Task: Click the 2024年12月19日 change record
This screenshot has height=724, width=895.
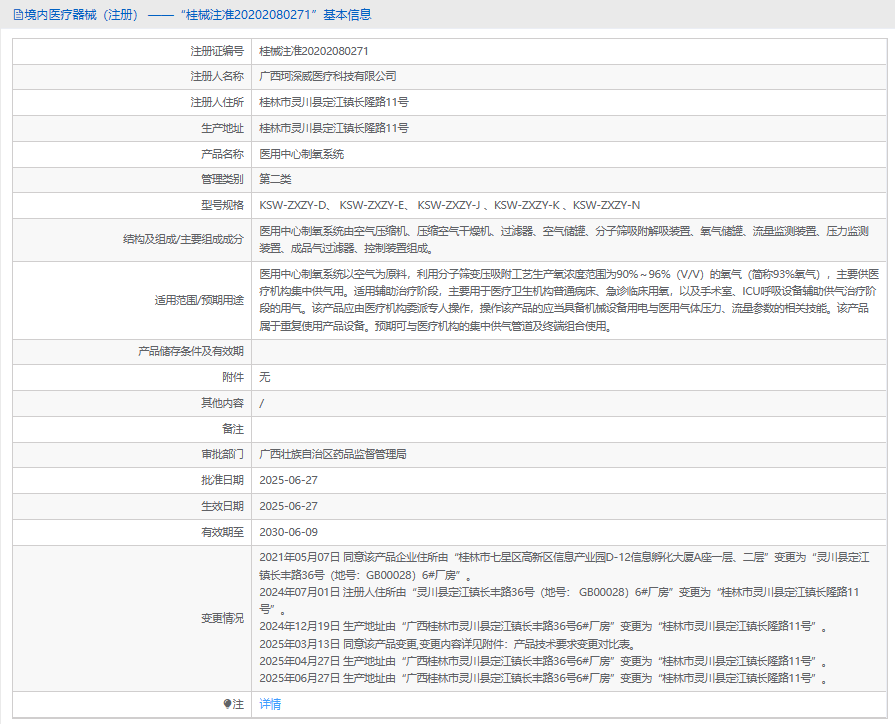Action: pyautogui.click(x=543, y=626)
